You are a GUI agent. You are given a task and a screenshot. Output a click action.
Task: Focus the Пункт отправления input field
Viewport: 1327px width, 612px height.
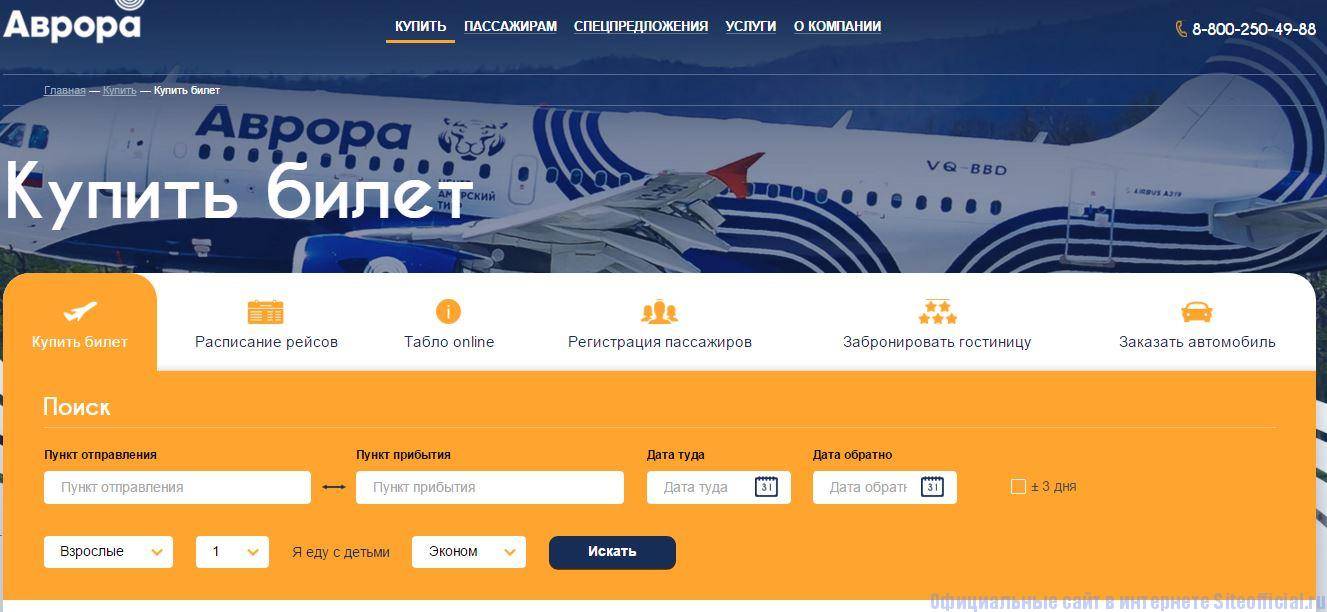[x=177, y=487]
